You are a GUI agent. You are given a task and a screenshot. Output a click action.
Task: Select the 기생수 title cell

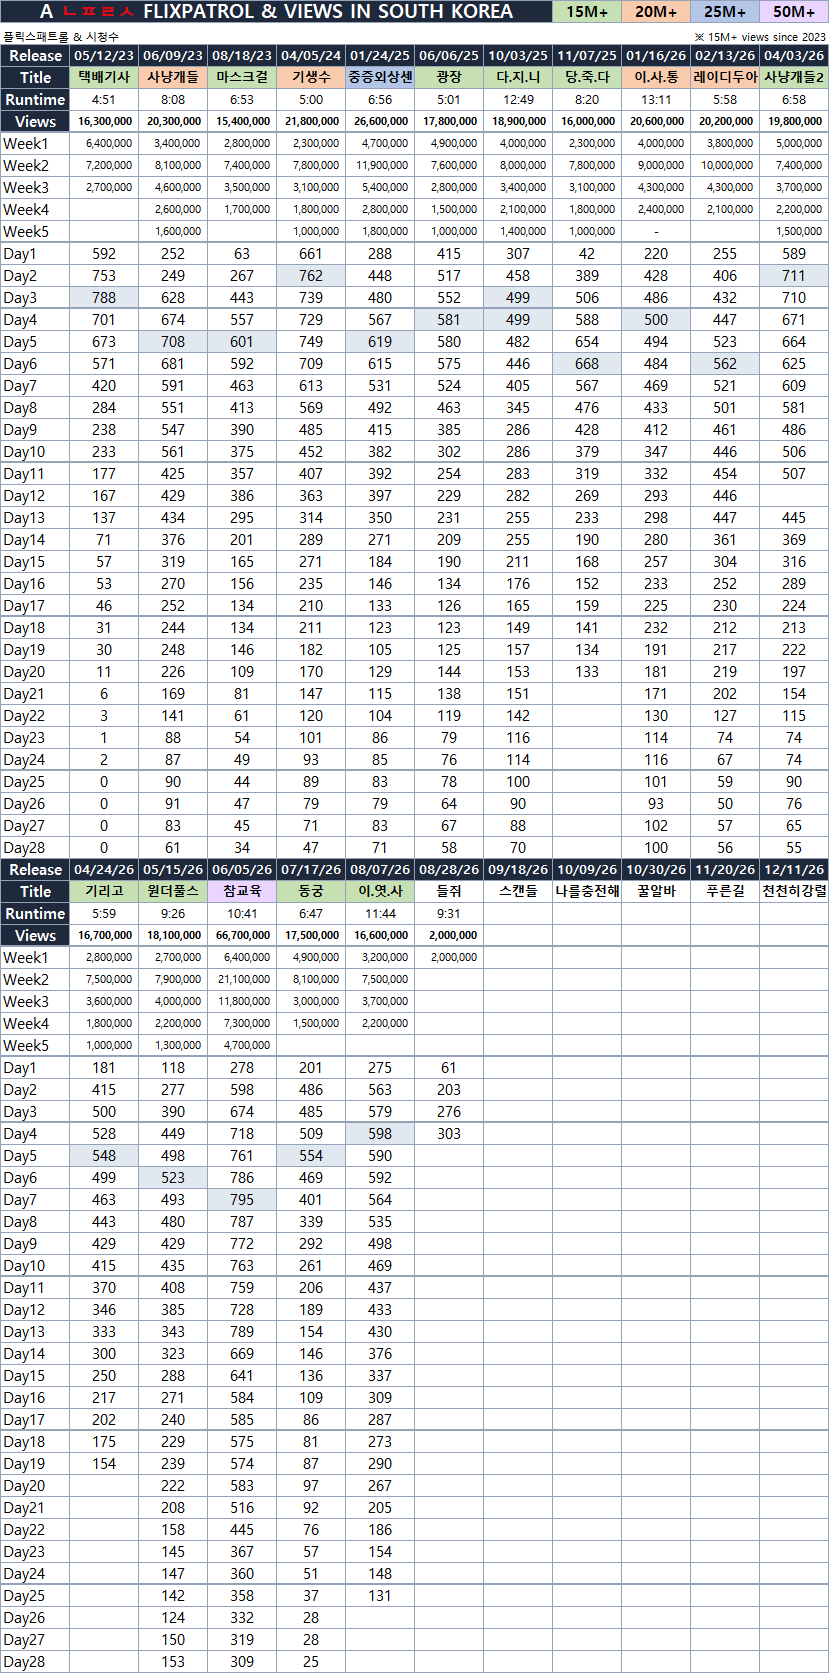pyautogui.click(x=311, y=77)
